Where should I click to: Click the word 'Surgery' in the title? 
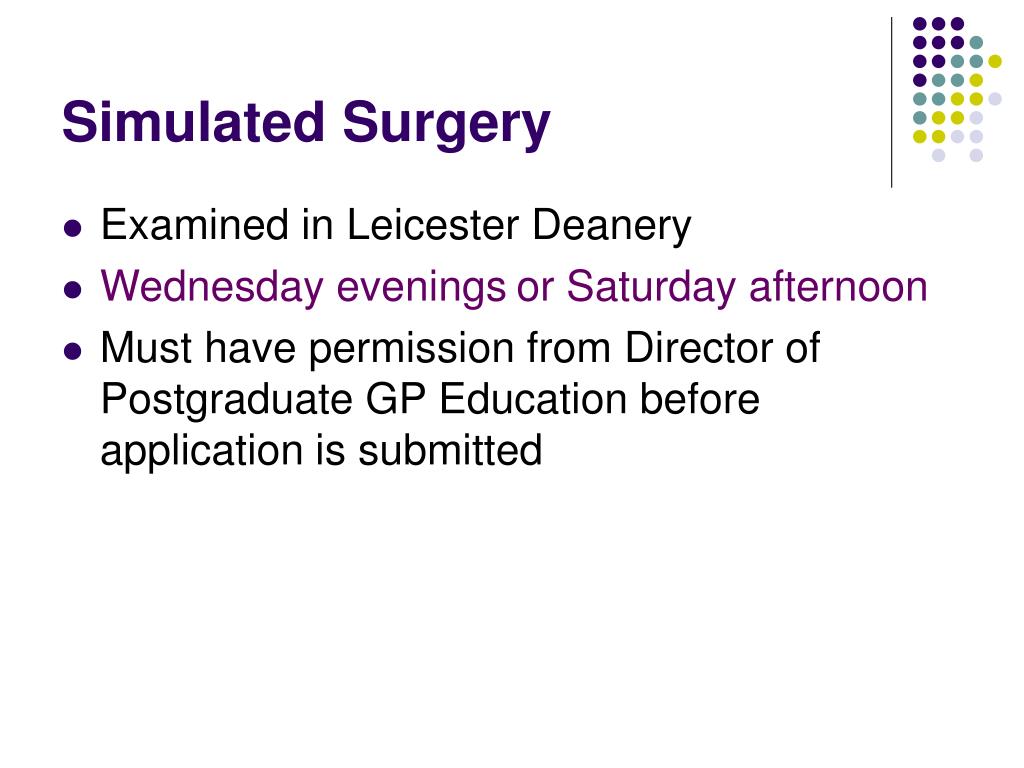pyautogui.click(x=447, y=125)
